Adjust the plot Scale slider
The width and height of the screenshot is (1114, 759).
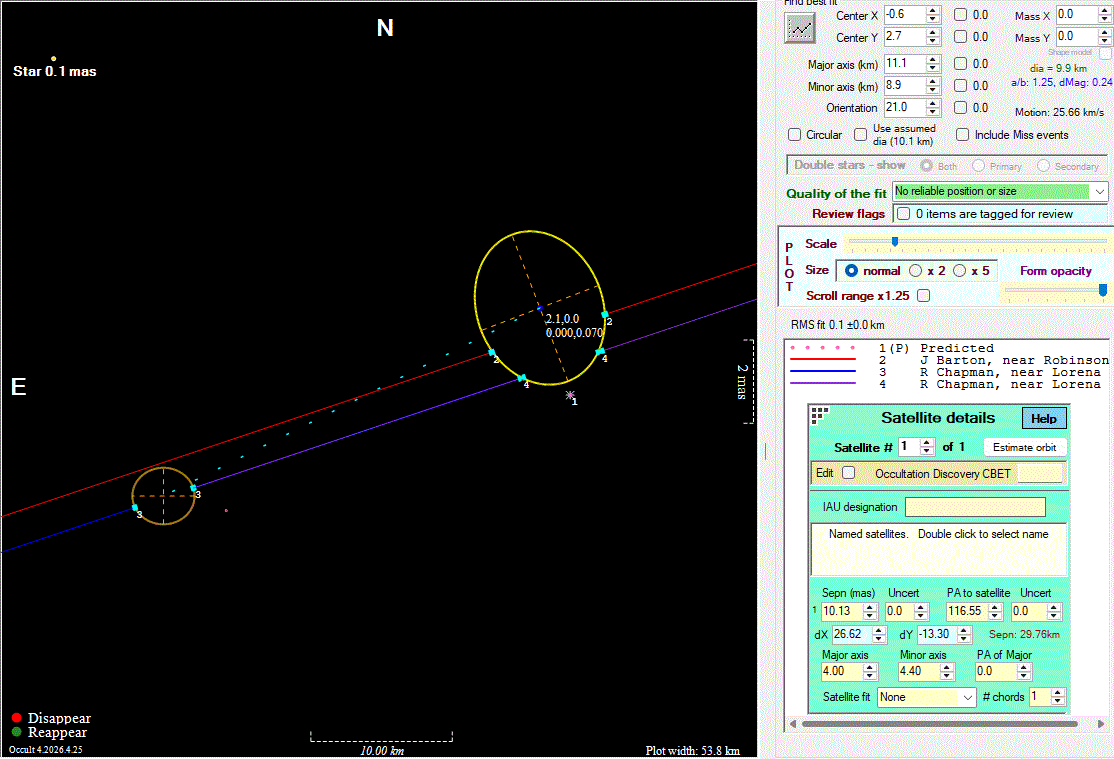[x=895, y=242]
